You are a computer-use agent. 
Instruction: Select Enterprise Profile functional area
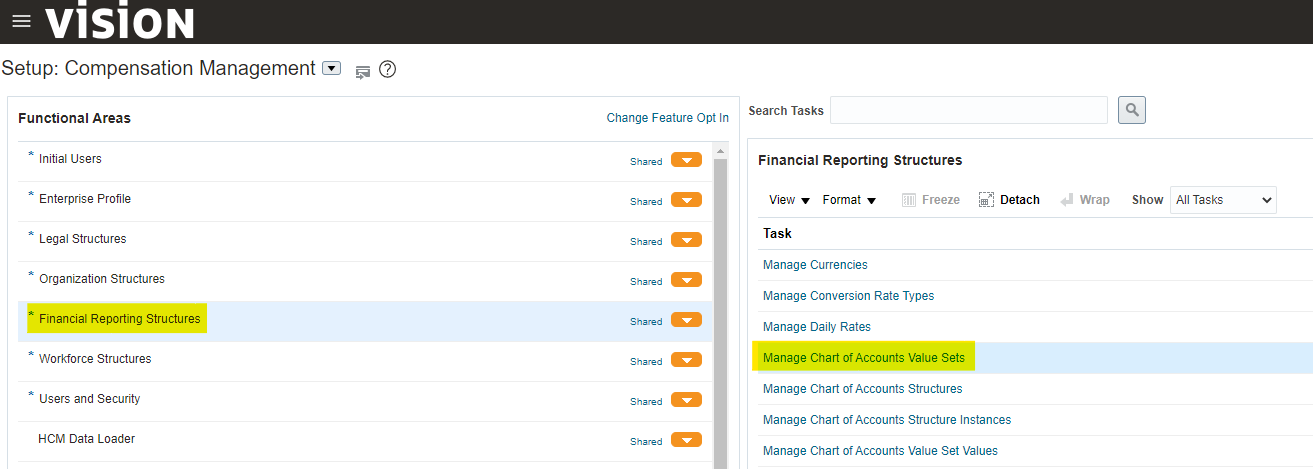pos(84,199)
